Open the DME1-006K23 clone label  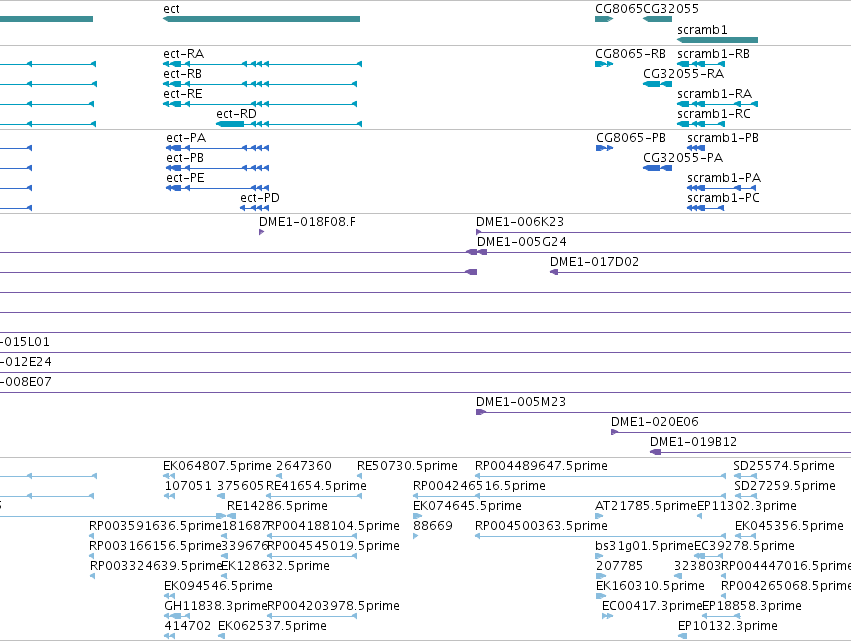520,222
